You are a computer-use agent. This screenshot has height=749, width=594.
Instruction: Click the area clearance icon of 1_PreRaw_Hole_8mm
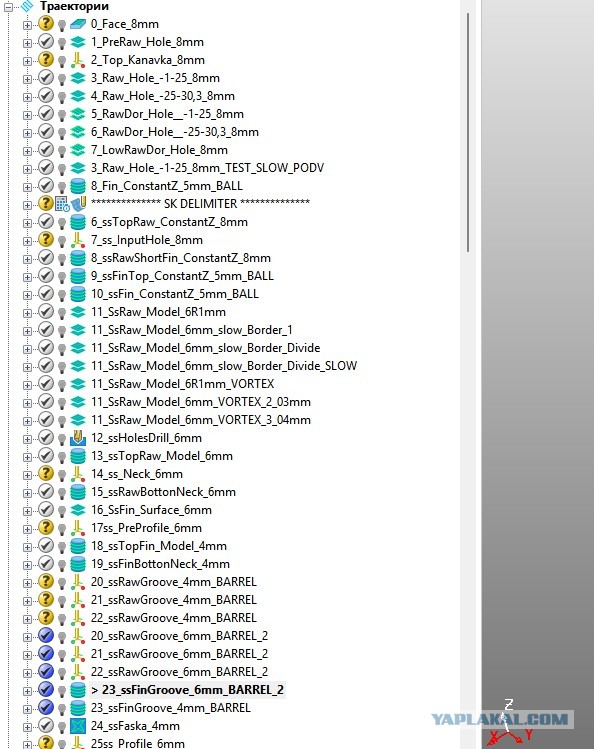point(77,42)
